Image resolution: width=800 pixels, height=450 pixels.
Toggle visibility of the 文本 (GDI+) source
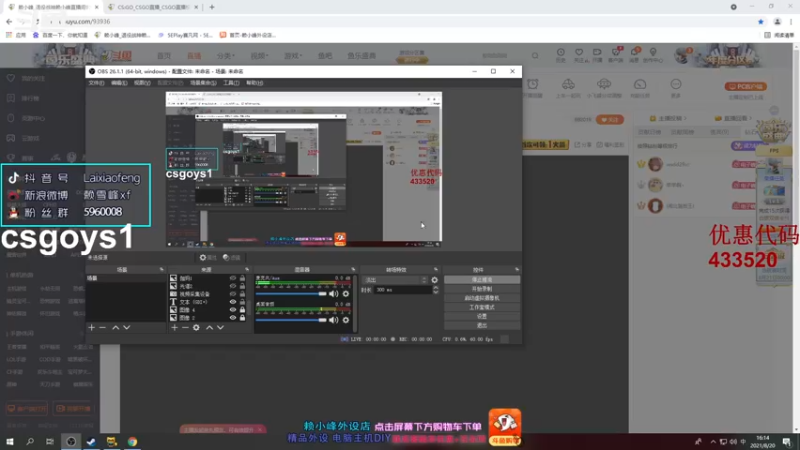(x=233, y=302)
